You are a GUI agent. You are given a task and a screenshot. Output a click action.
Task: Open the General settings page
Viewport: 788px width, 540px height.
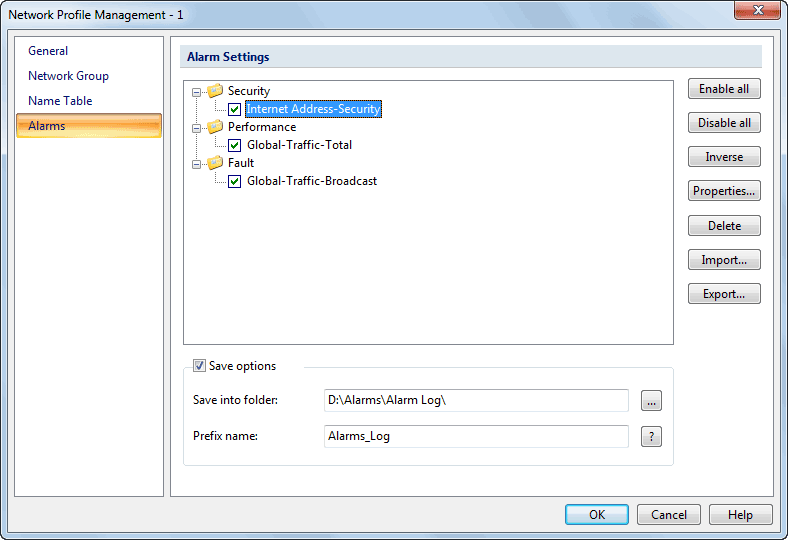(x=48, y=51)
